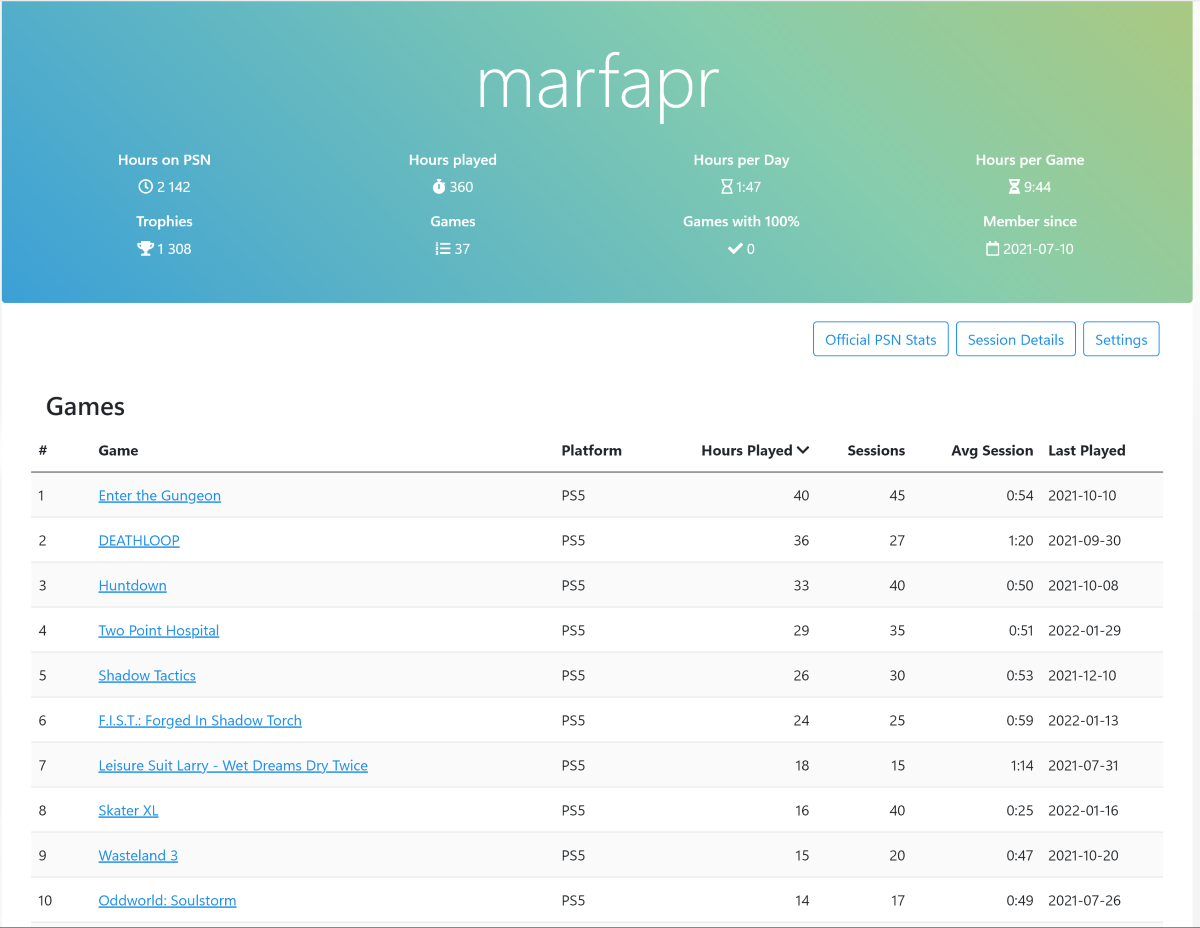Click the Games section heading

click(86, 407)
